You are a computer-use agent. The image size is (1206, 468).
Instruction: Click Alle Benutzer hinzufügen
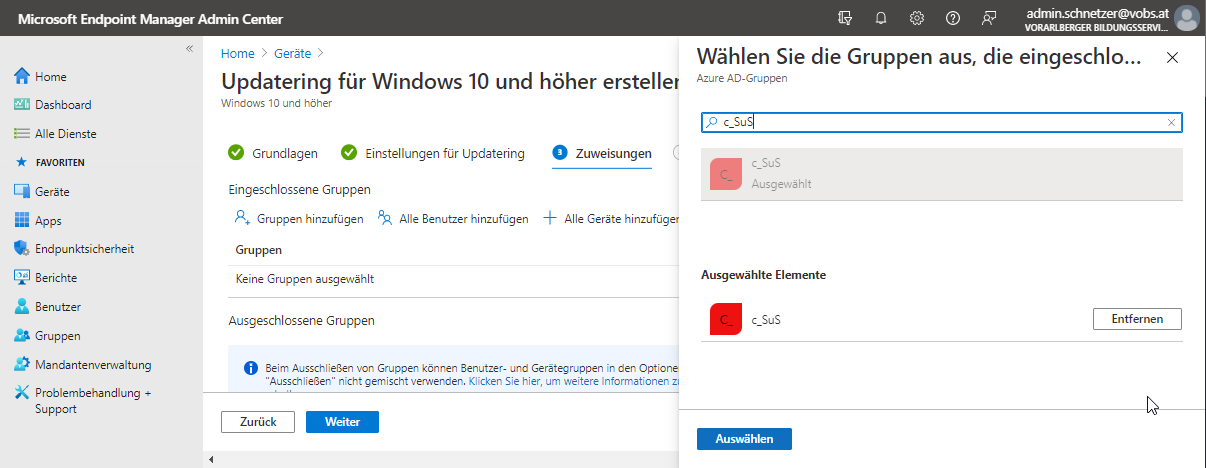(453, 219)
